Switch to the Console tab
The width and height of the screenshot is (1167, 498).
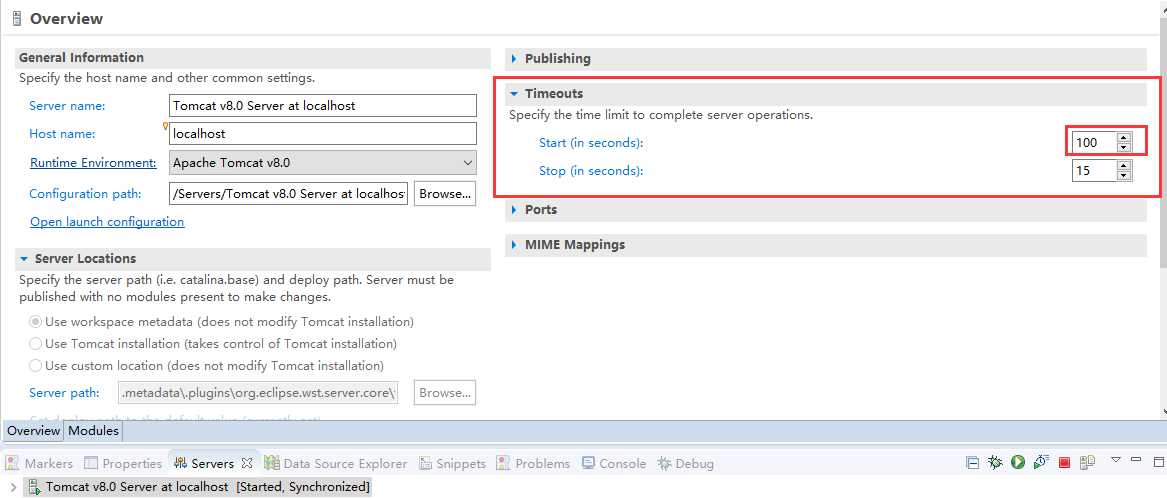[x=614, y=463]
